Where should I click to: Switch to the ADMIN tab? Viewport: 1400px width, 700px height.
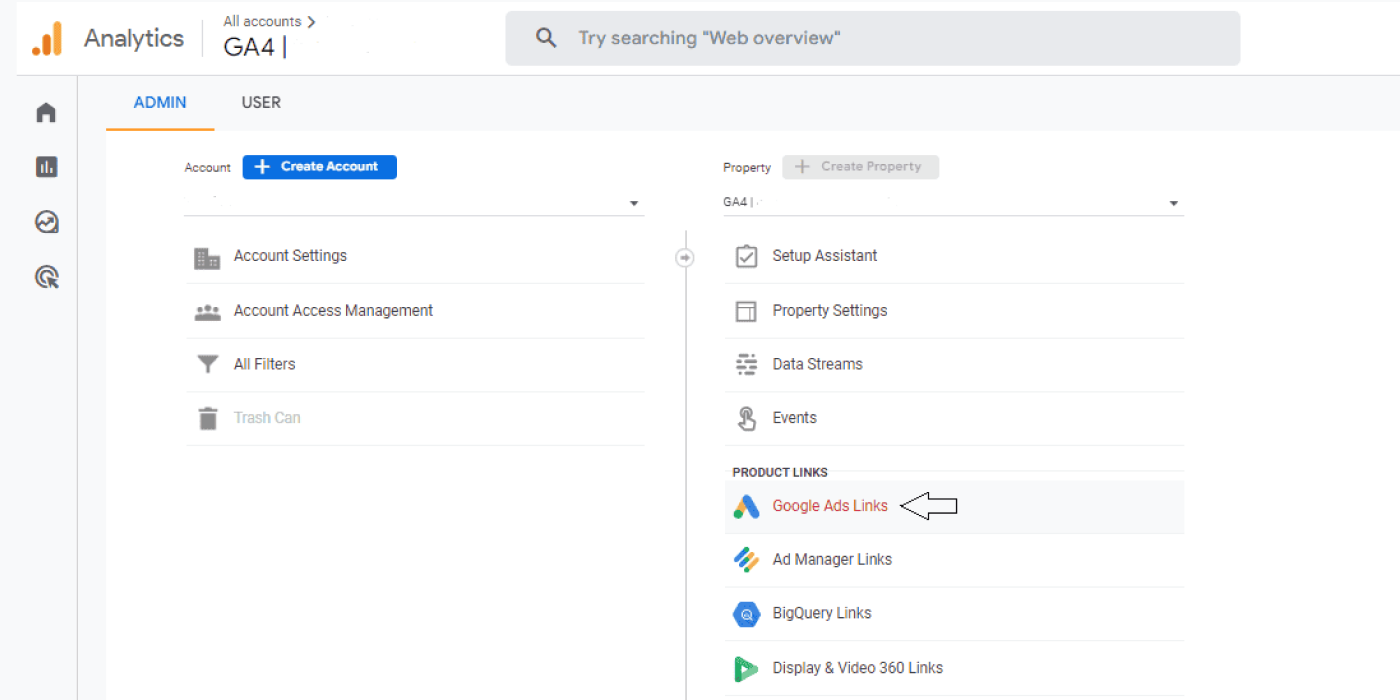point(160,102)
